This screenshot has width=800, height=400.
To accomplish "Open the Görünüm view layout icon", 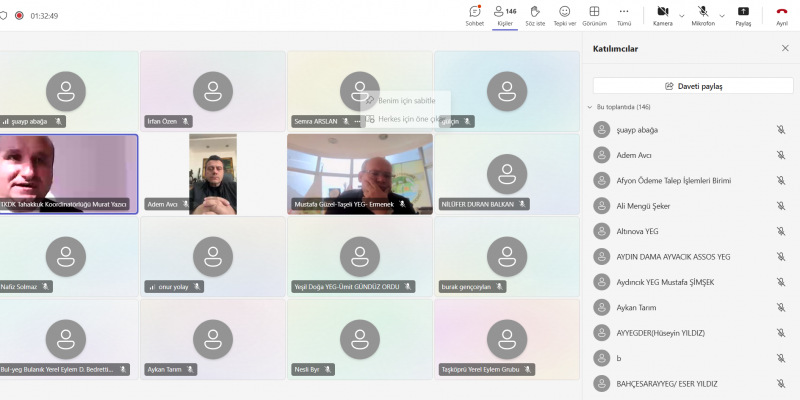I will (594, 14).
